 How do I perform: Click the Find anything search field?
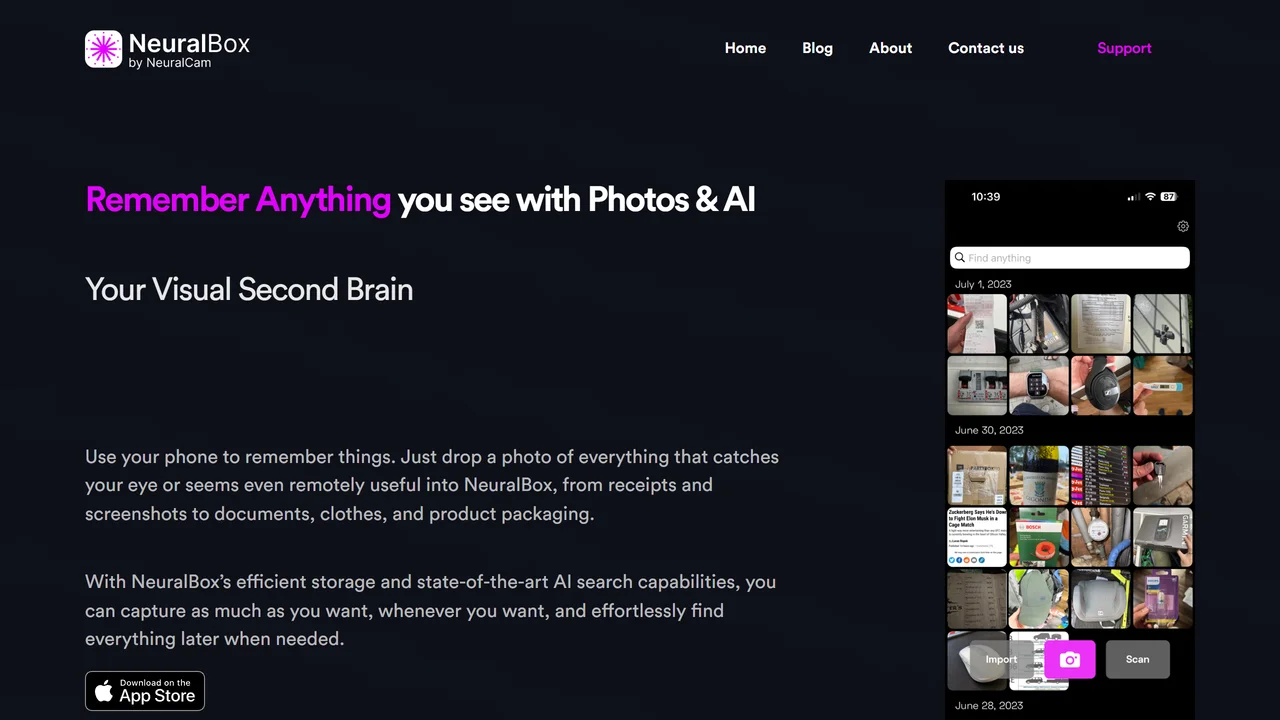(x=1070, y=258)
